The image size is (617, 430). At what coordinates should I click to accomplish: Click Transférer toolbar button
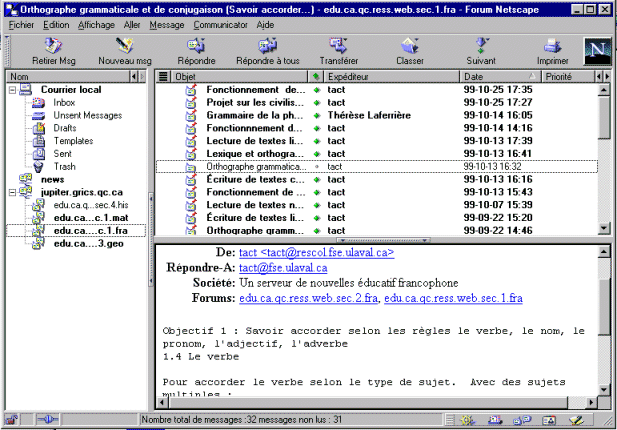338,51
